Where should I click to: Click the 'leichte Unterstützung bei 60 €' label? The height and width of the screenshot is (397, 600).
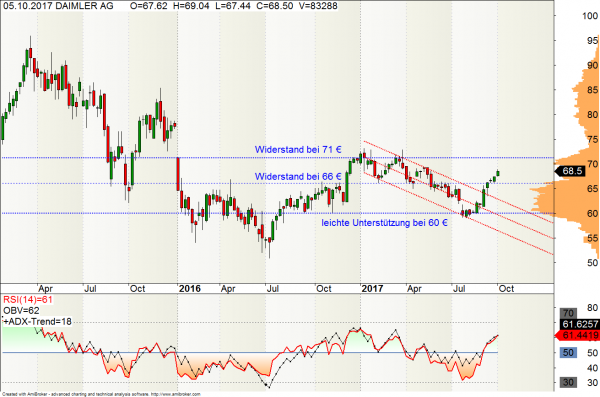[x=384, y=223]
